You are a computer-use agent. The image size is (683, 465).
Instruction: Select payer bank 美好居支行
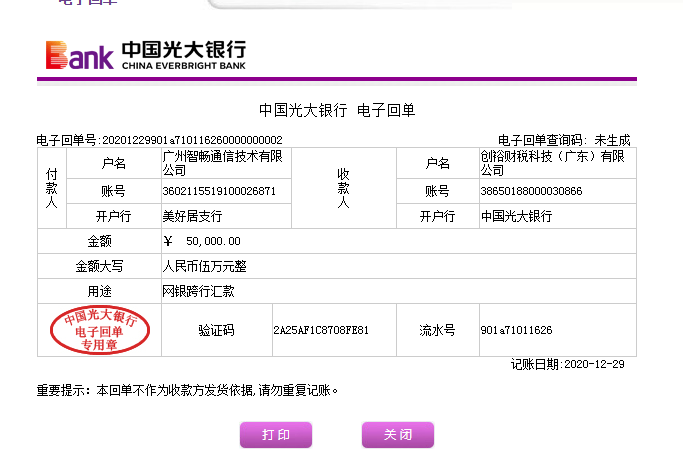click(192, 216)
